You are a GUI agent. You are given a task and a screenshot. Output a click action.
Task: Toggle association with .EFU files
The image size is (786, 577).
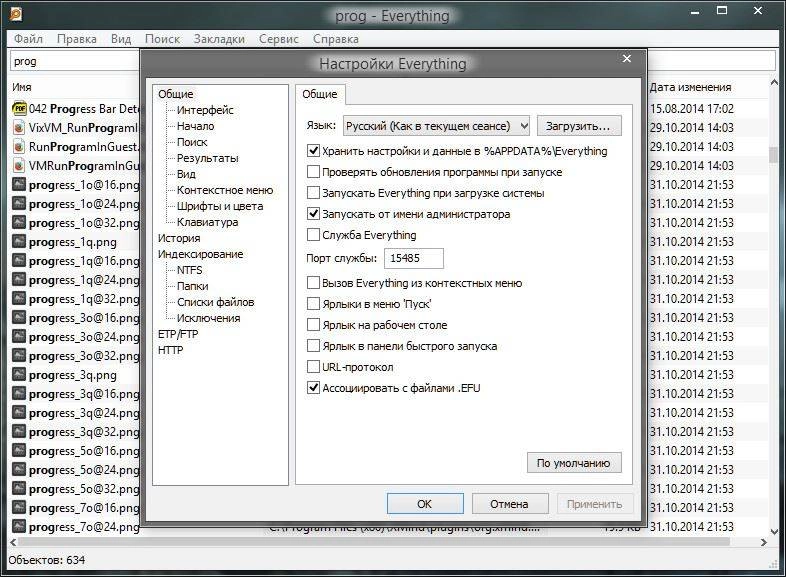(x=313, y=388)
